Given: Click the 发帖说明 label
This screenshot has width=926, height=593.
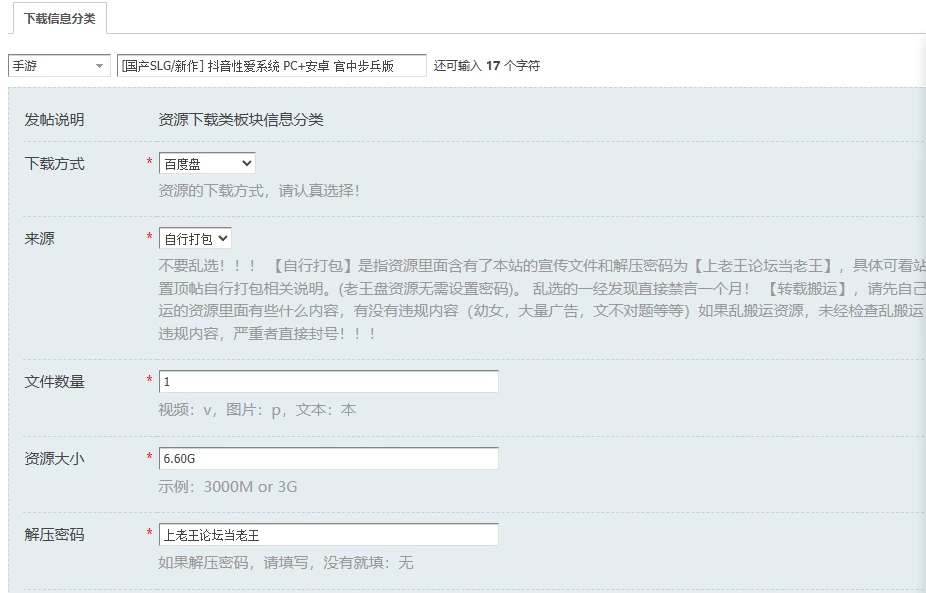Looking at the screenshot, I should tap(54, 120).
